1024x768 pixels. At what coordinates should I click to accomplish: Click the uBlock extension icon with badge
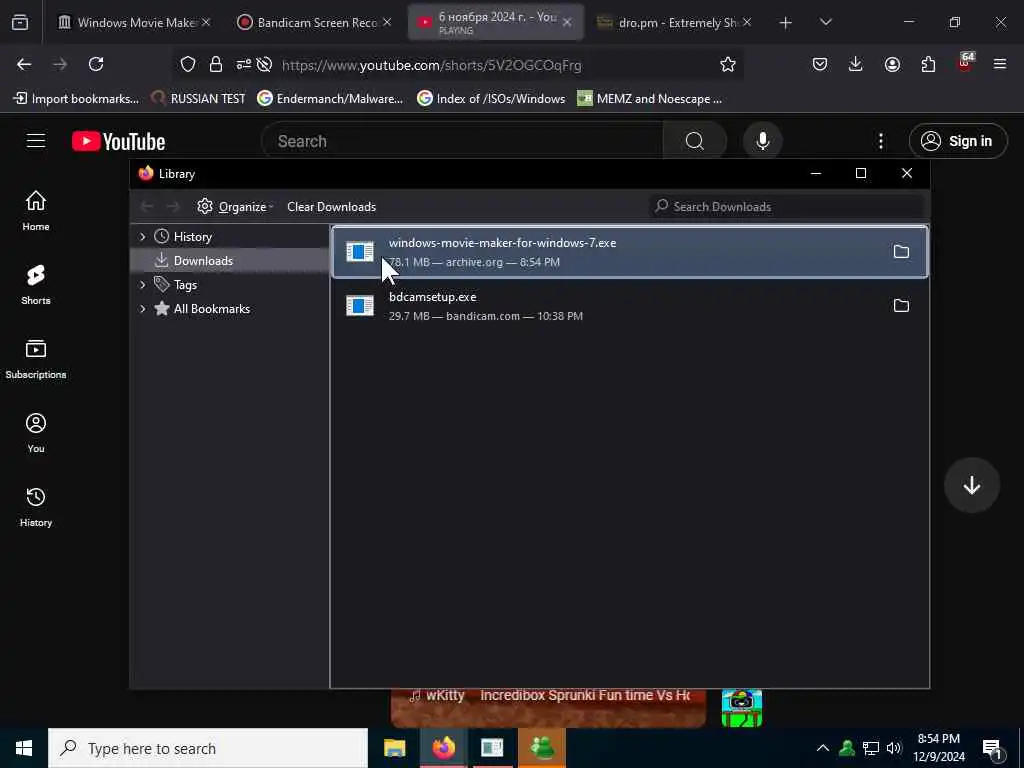[965, 63]
